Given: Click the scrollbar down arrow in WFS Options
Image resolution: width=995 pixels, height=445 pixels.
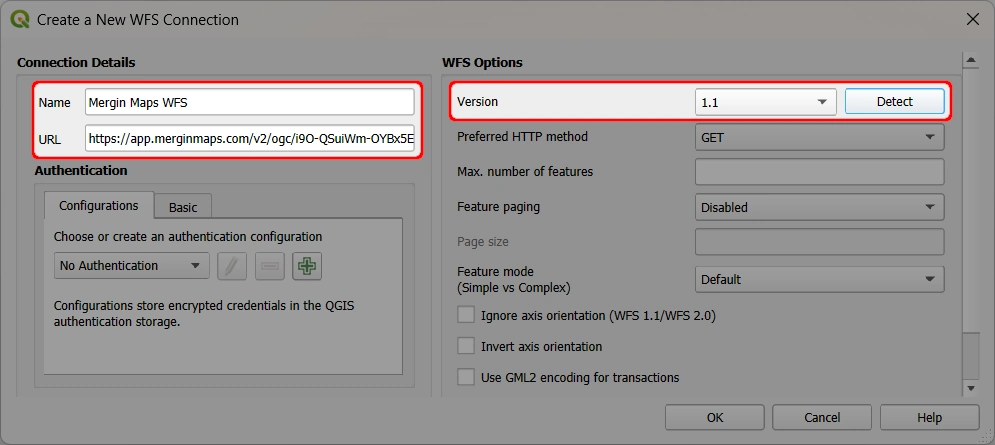Looking at the screenshot, I should (x=970, y=387).
